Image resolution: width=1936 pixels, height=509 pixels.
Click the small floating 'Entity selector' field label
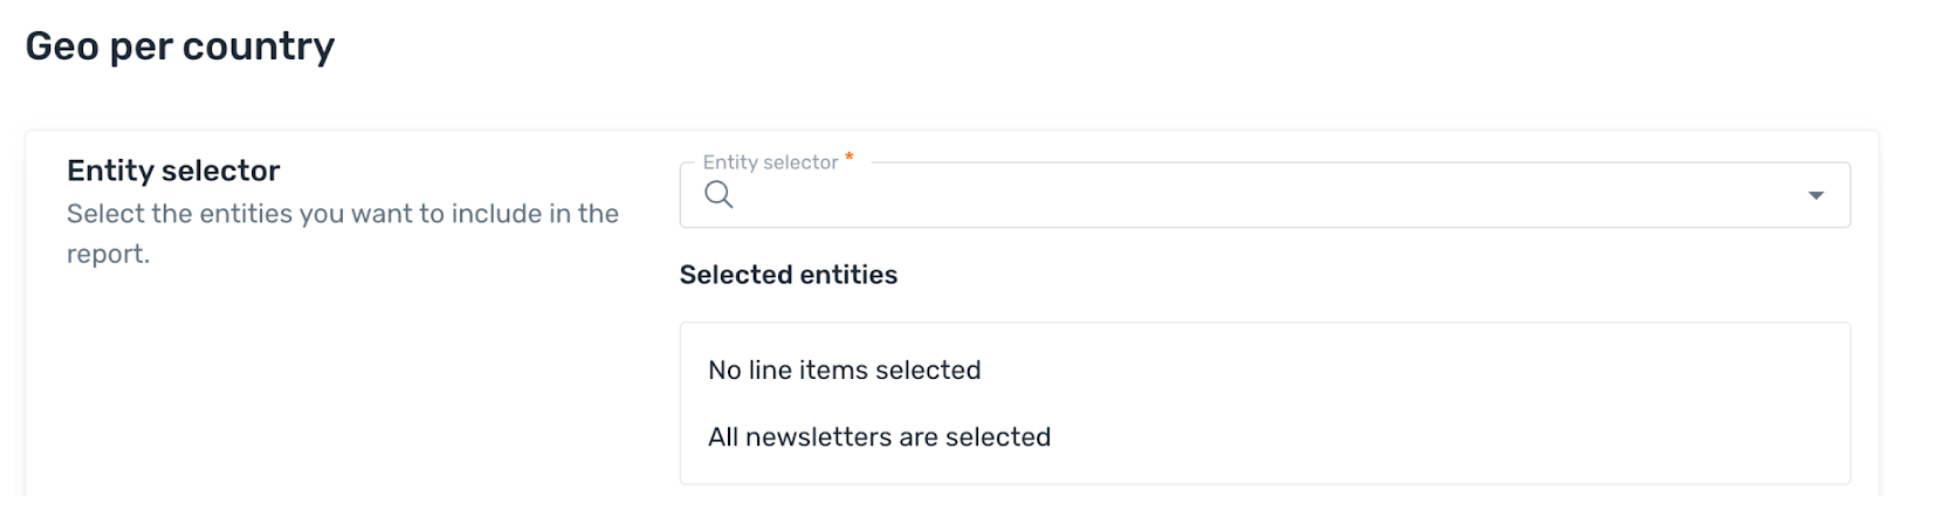click(770, 162)
